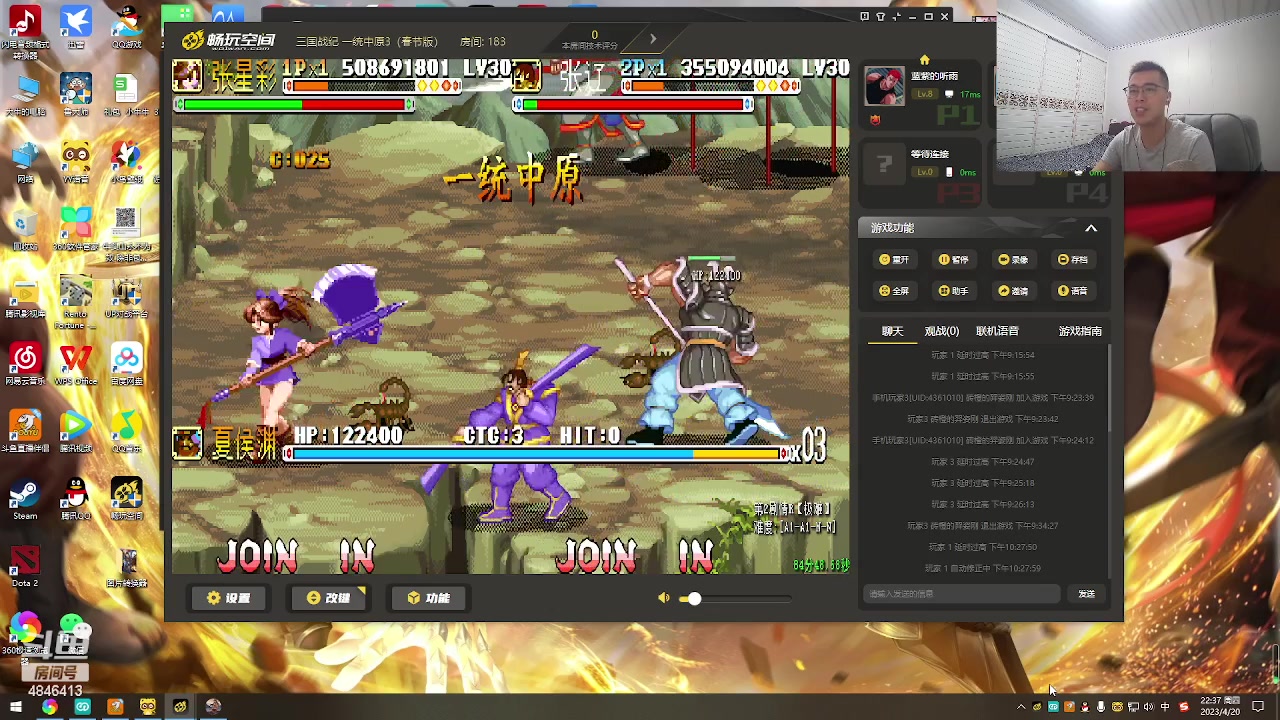Screen dimensions: 1280x720
Task: Click the feedback icon in the title bar
Action: coord(864,16)
